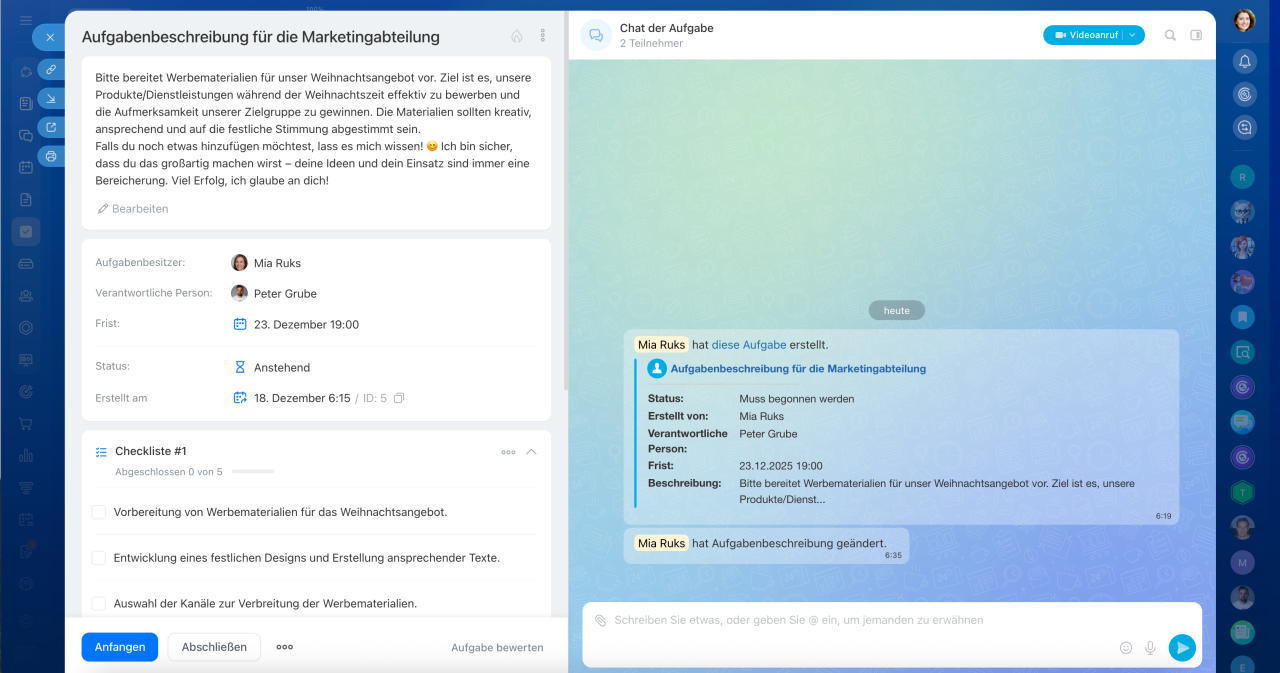The width and height of the screenshot is (1280, 673).
Task: Open the Checkliste #1 three-dot options
Action: [x=508, y=452]
